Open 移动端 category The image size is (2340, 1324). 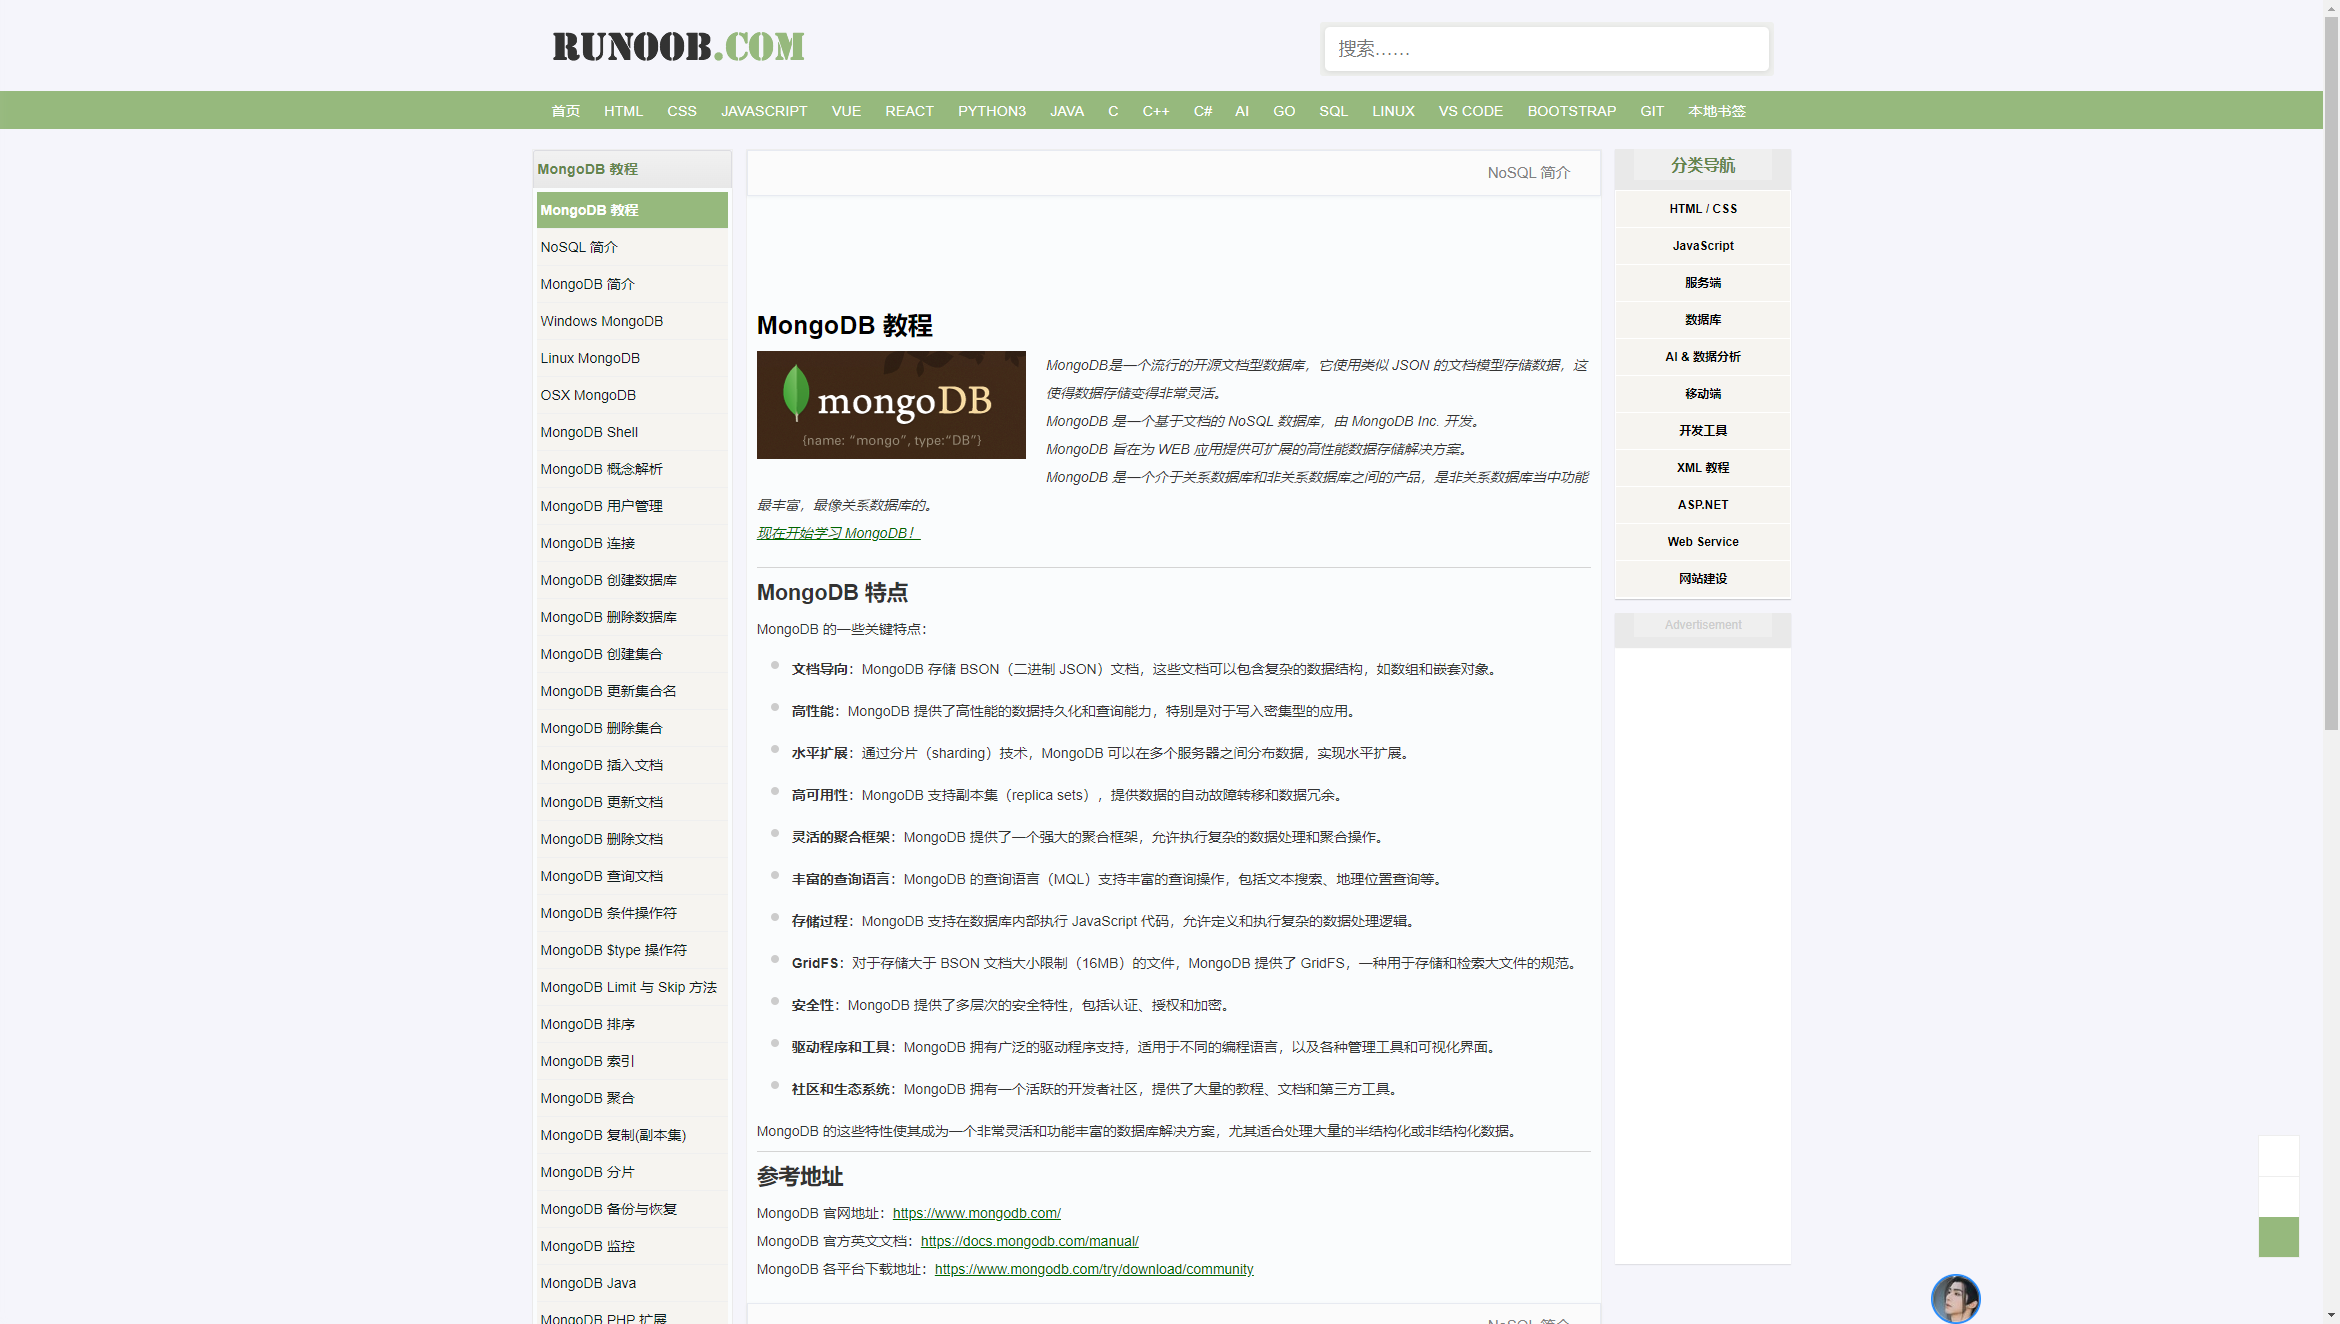1702,394
